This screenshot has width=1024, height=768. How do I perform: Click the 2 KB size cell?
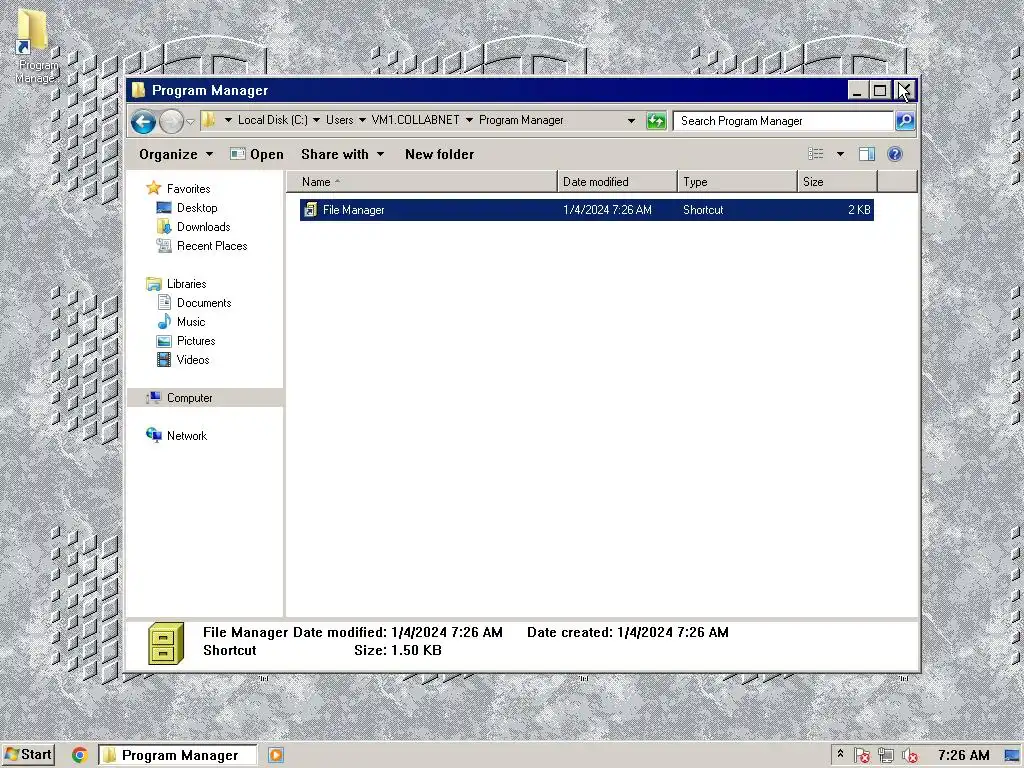point(859,210)
